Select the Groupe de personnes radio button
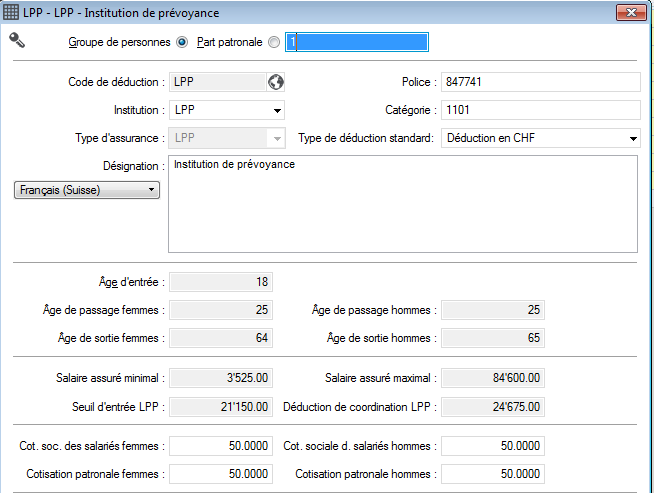Screen dimensions: 654x493 [182, 42]
